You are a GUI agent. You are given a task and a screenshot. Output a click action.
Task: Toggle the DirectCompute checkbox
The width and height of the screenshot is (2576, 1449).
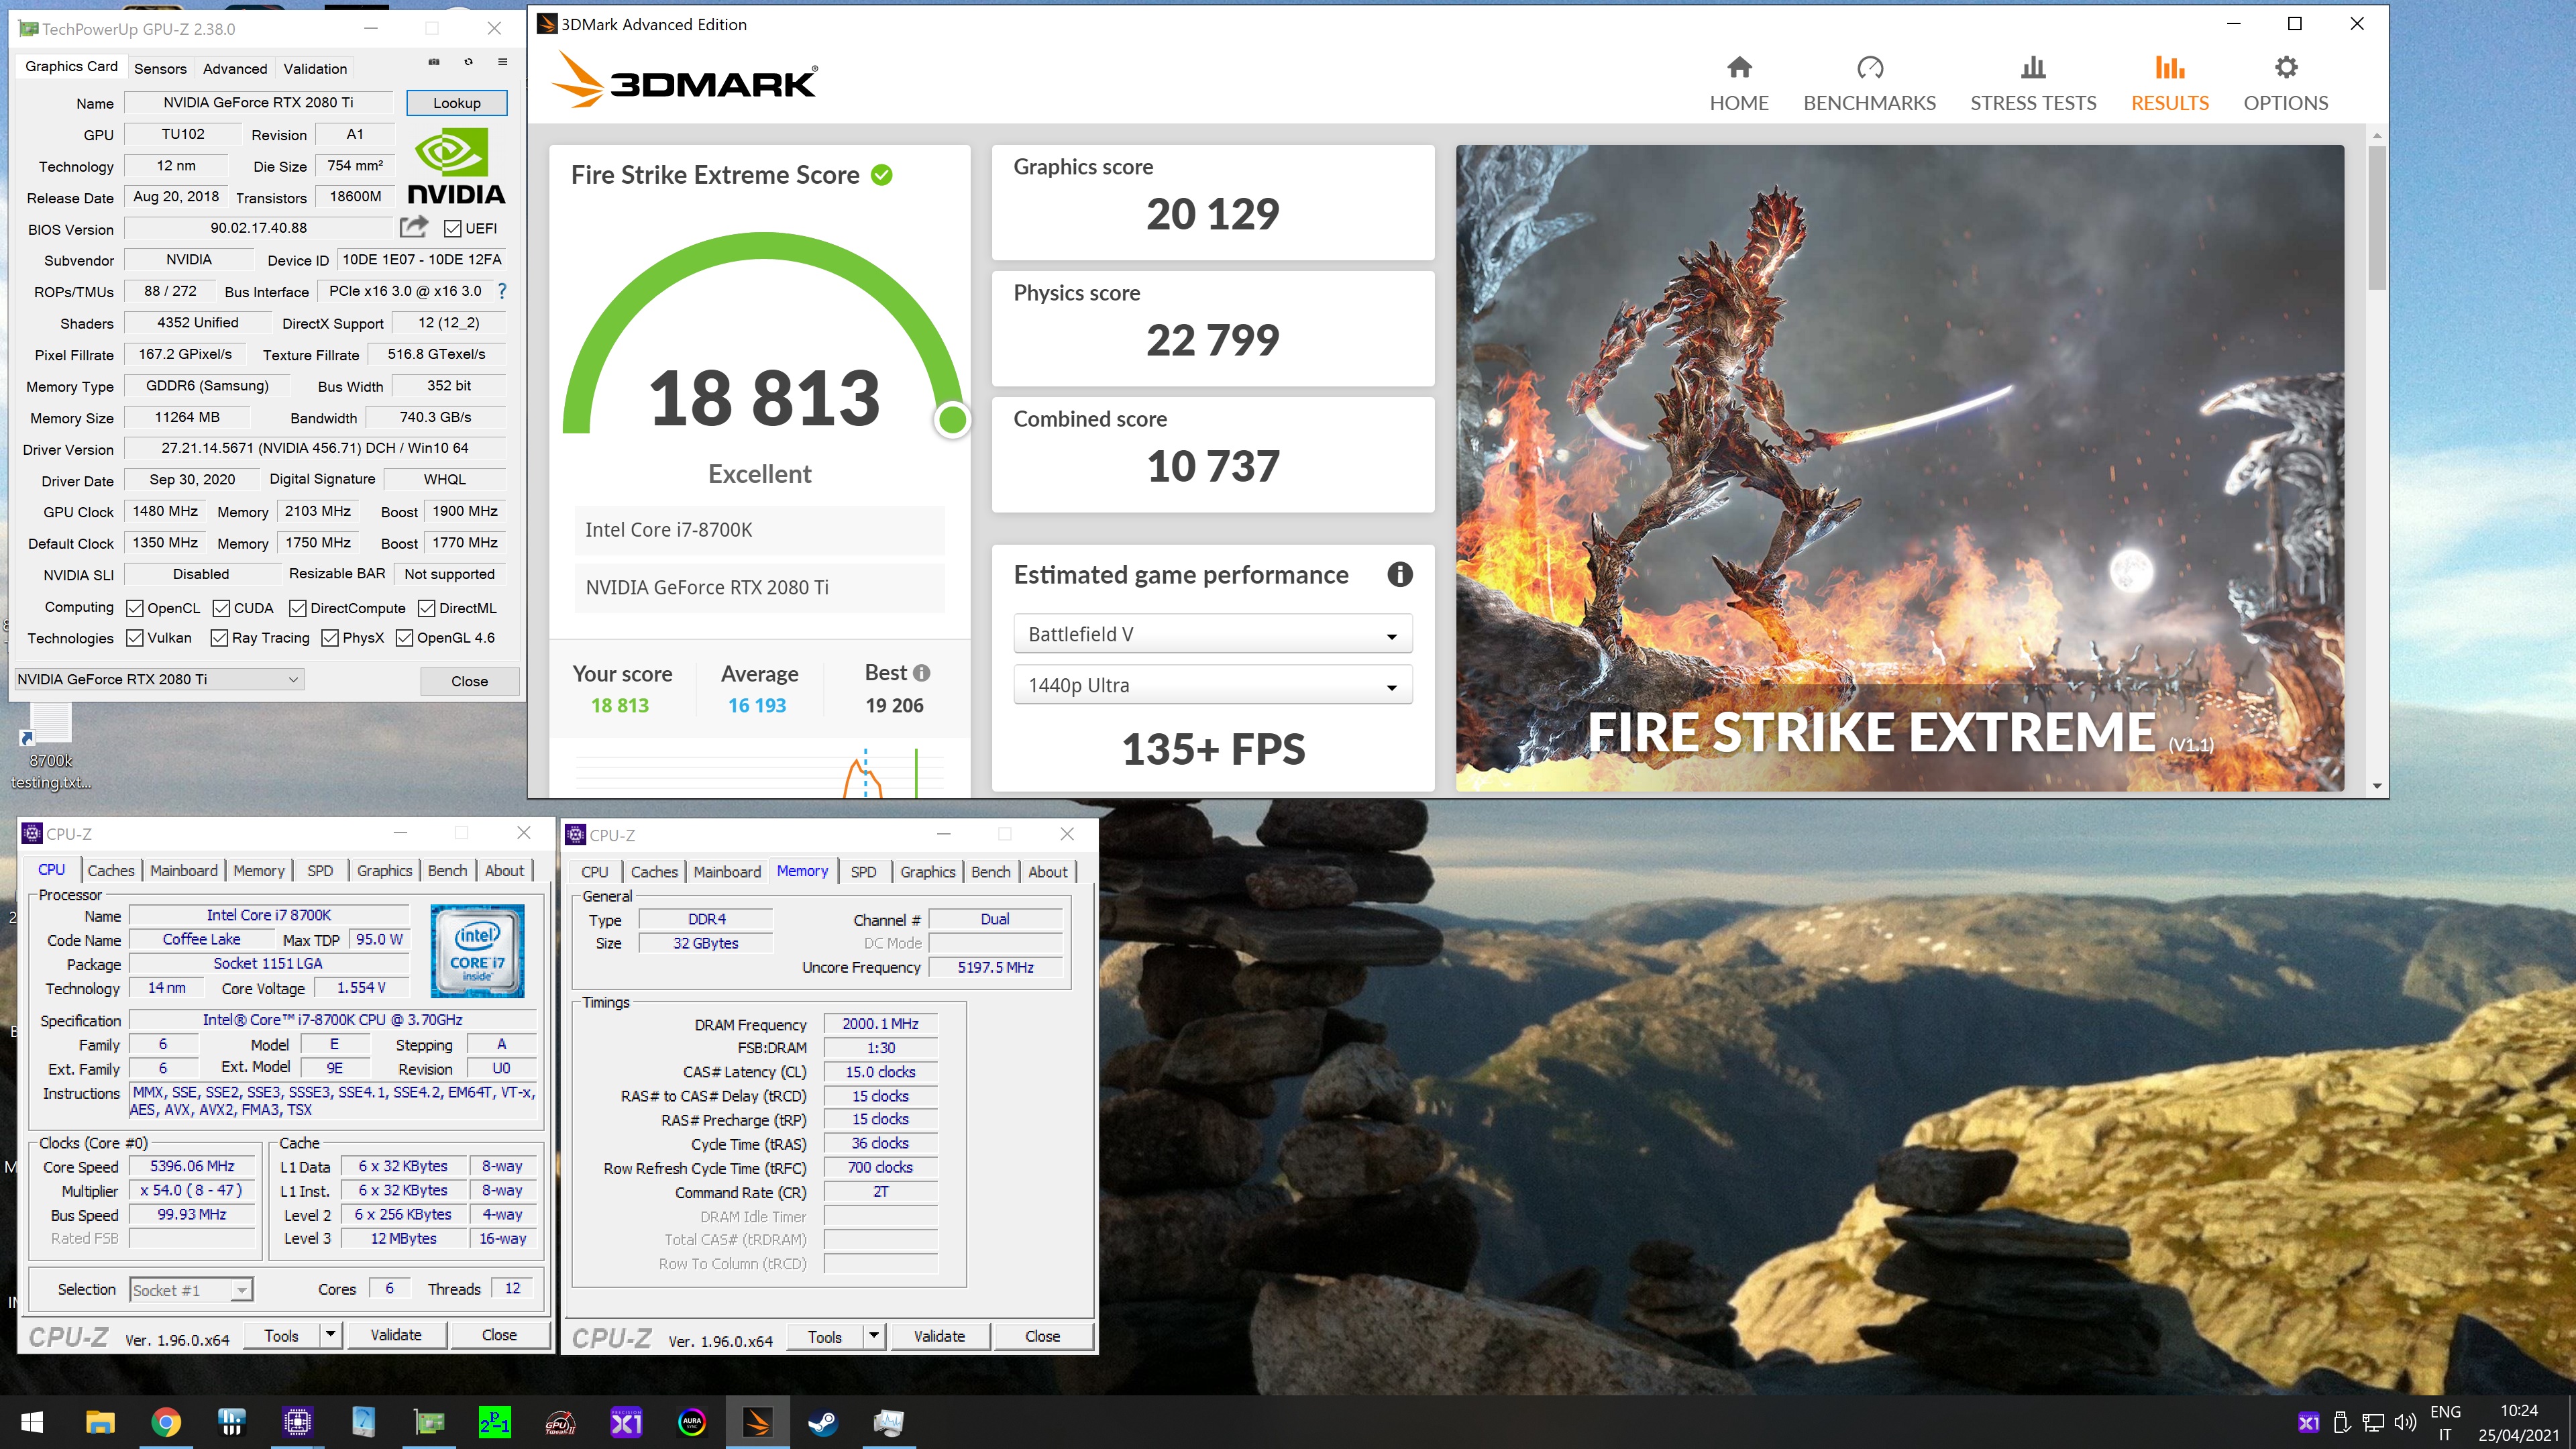coord(297,608)
